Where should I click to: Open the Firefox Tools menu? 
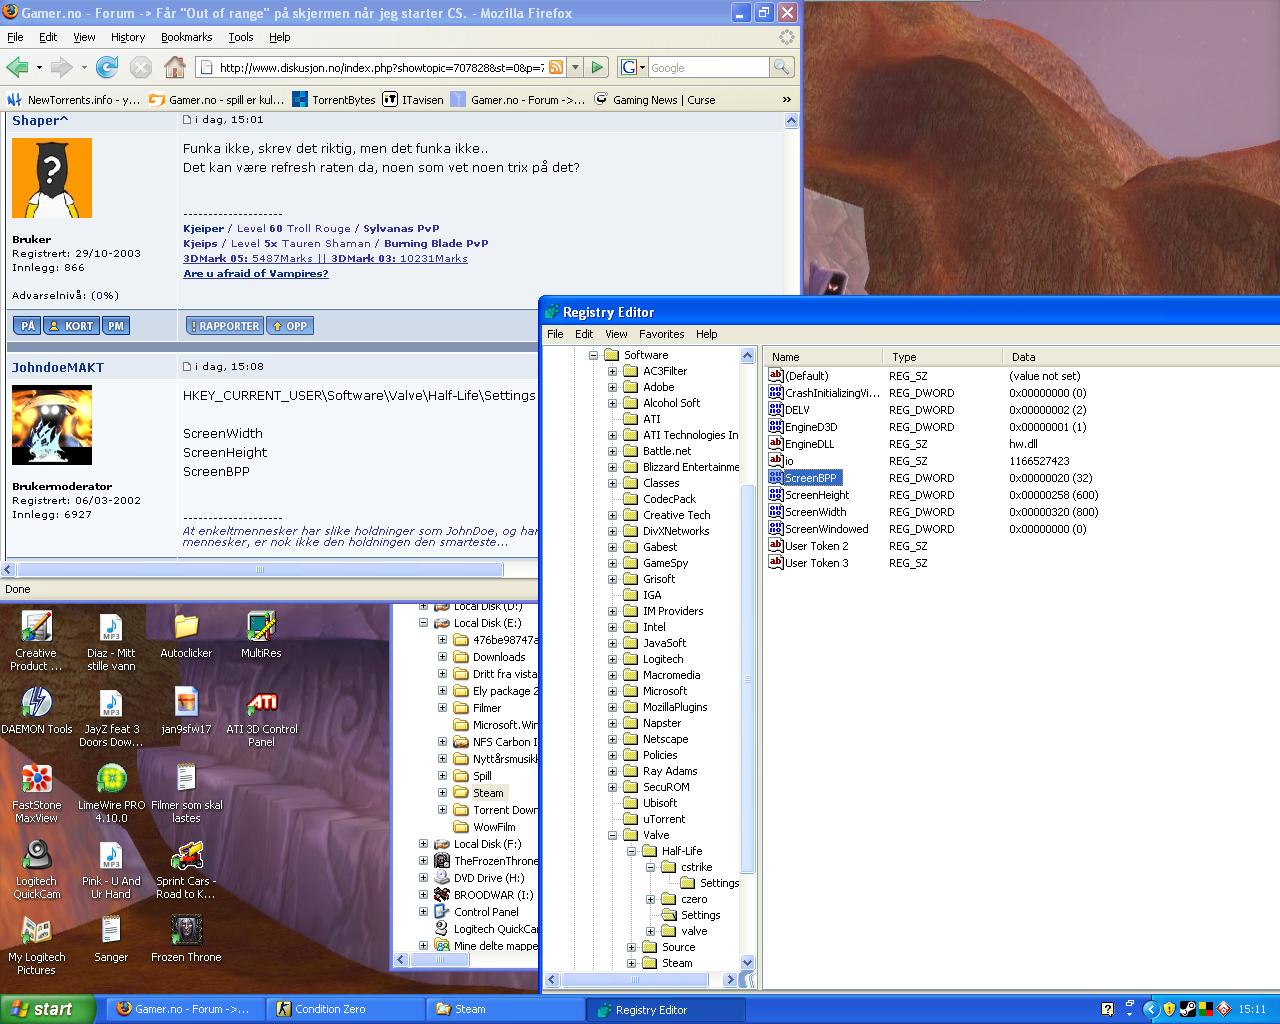[x=241, y=37]
